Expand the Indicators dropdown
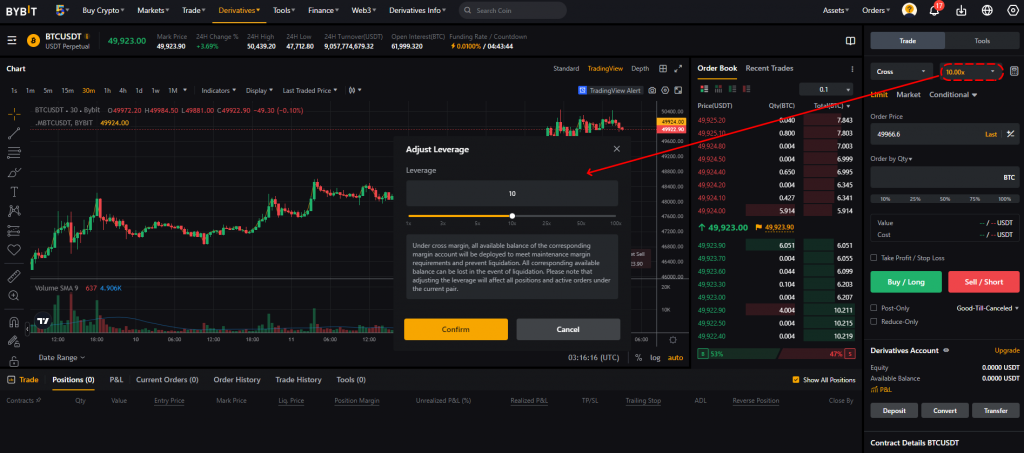 point(217,90)
